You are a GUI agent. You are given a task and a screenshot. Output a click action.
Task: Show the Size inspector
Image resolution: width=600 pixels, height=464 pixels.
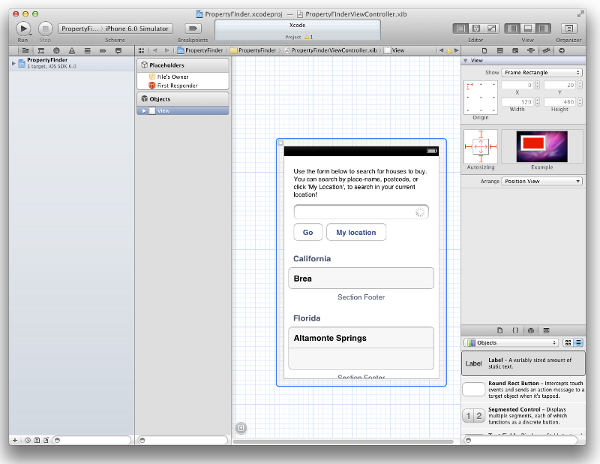tap(546, 50)
